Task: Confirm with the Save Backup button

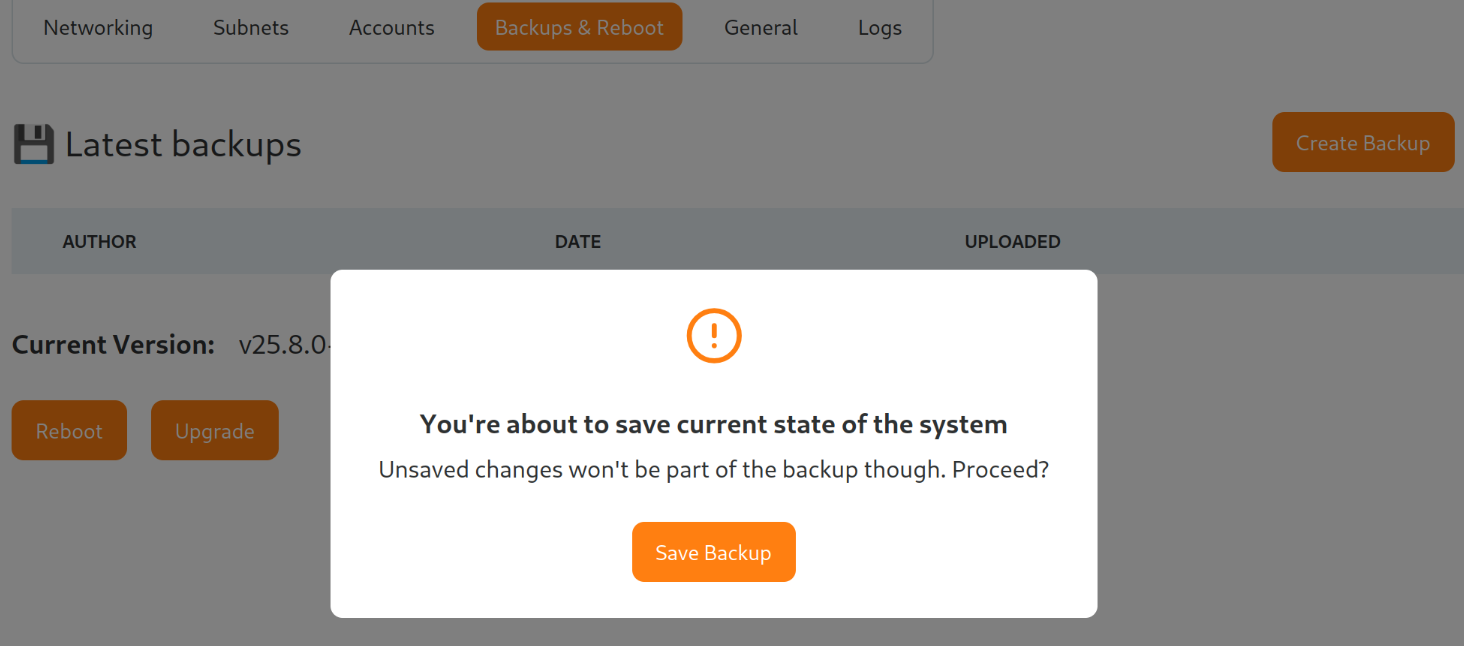Action: (x=713, y=552)
